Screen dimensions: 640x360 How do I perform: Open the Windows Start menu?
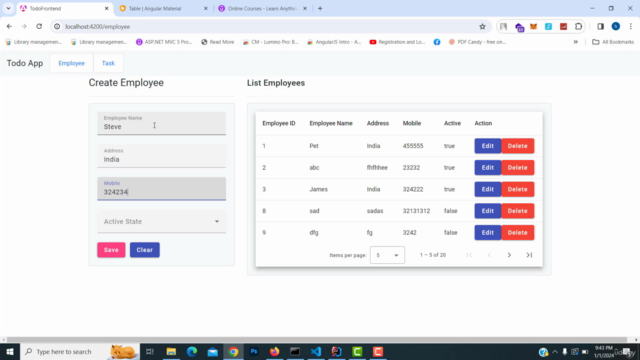[x=9, y=351]
